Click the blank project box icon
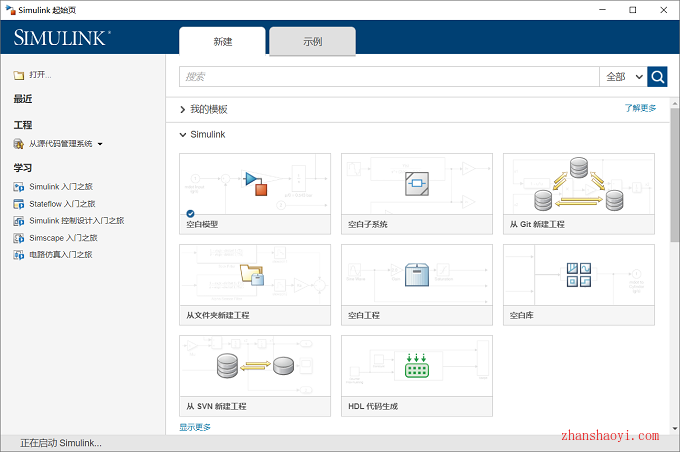Image resolution: width=680 pixels, height=452 pixels. tap(417, 275)
